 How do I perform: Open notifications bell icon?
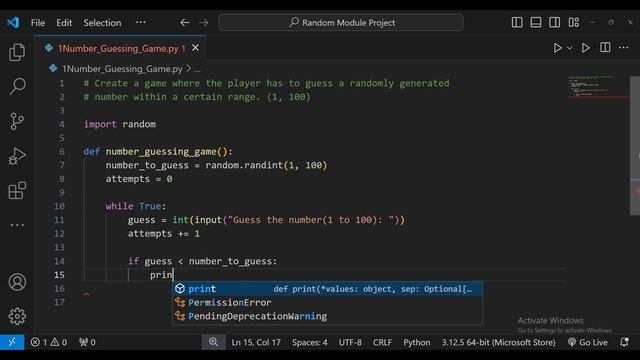point(624,342)
